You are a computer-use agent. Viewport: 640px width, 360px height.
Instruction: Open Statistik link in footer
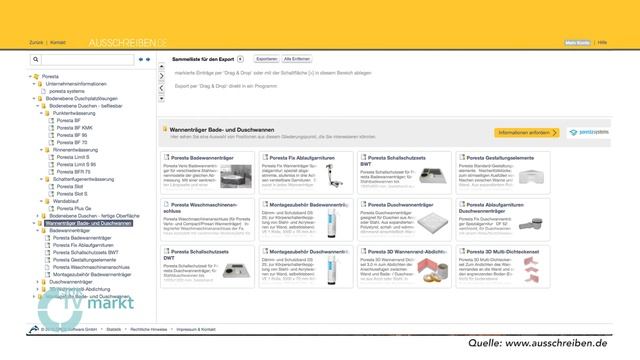click(x=113, y=329)
